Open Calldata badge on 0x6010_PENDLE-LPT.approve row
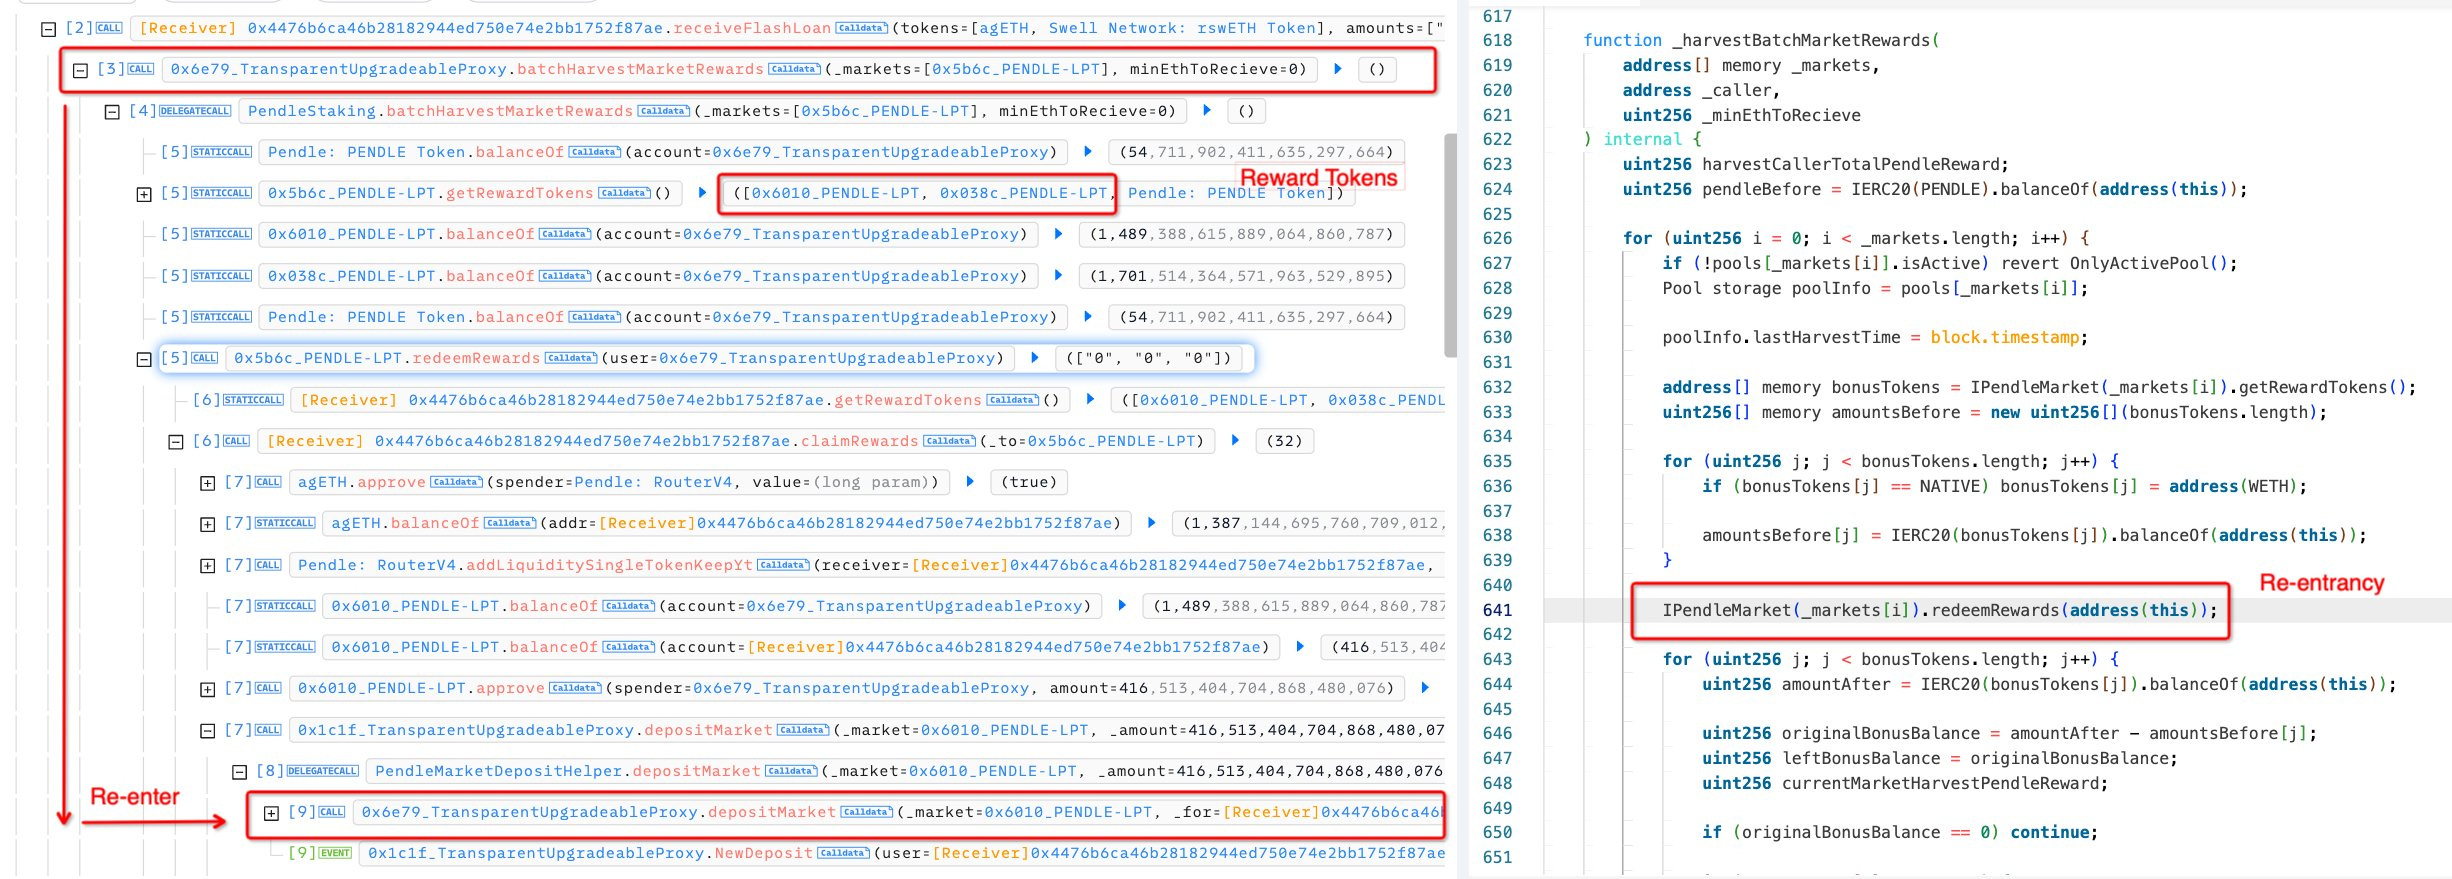 pyautogui.click(x=576, y=688)
